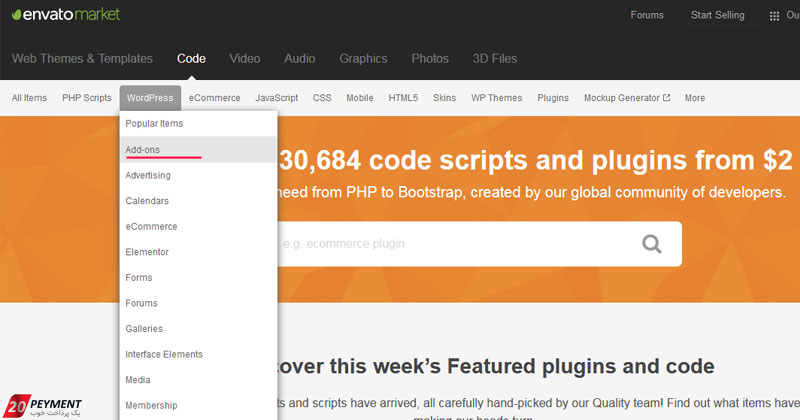Screen dimensions: 800x420
Task: Expand the eCommerce subnavigation item
Action: coord(214,97)
